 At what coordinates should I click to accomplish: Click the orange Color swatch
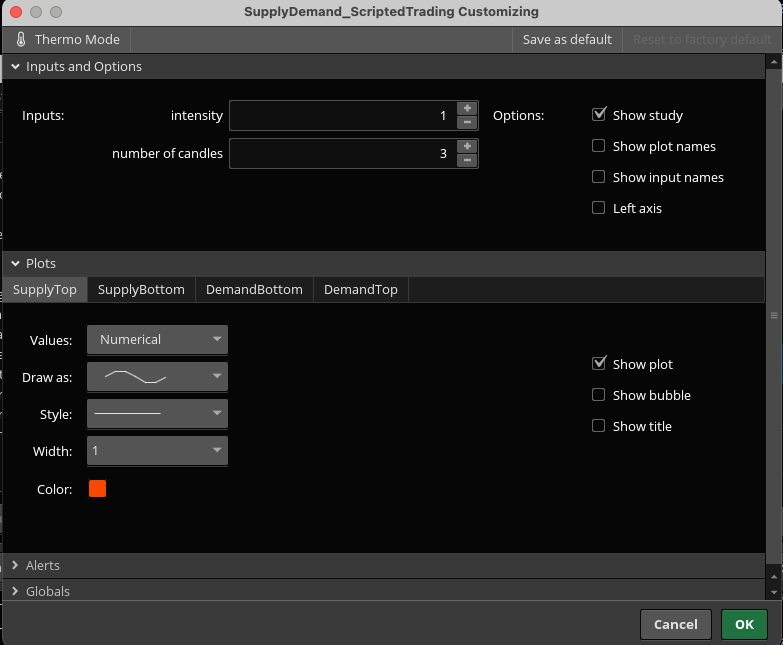pos(97,489)
